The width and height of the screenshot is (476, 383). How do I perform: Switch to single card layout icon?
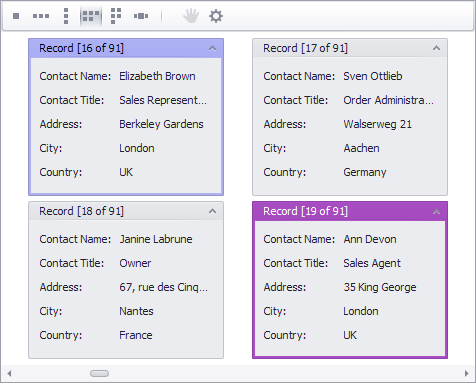point(16,16)
